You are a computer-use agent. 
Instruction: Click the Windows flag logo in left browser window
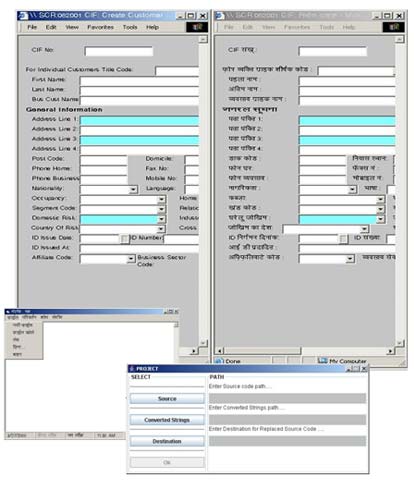click(197, 27)
